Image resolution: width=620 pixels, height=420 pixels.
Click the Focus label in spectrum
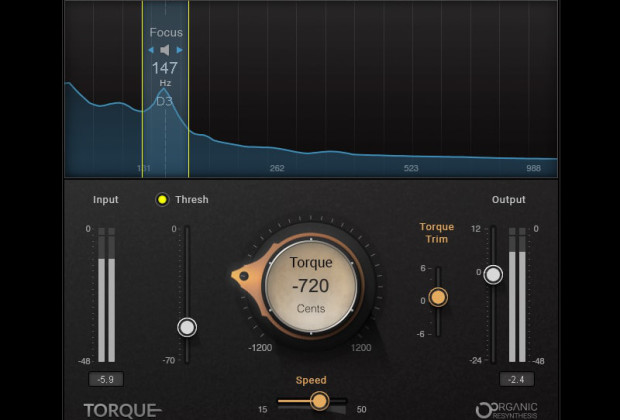pyautogui.click(x=166, y=32)
